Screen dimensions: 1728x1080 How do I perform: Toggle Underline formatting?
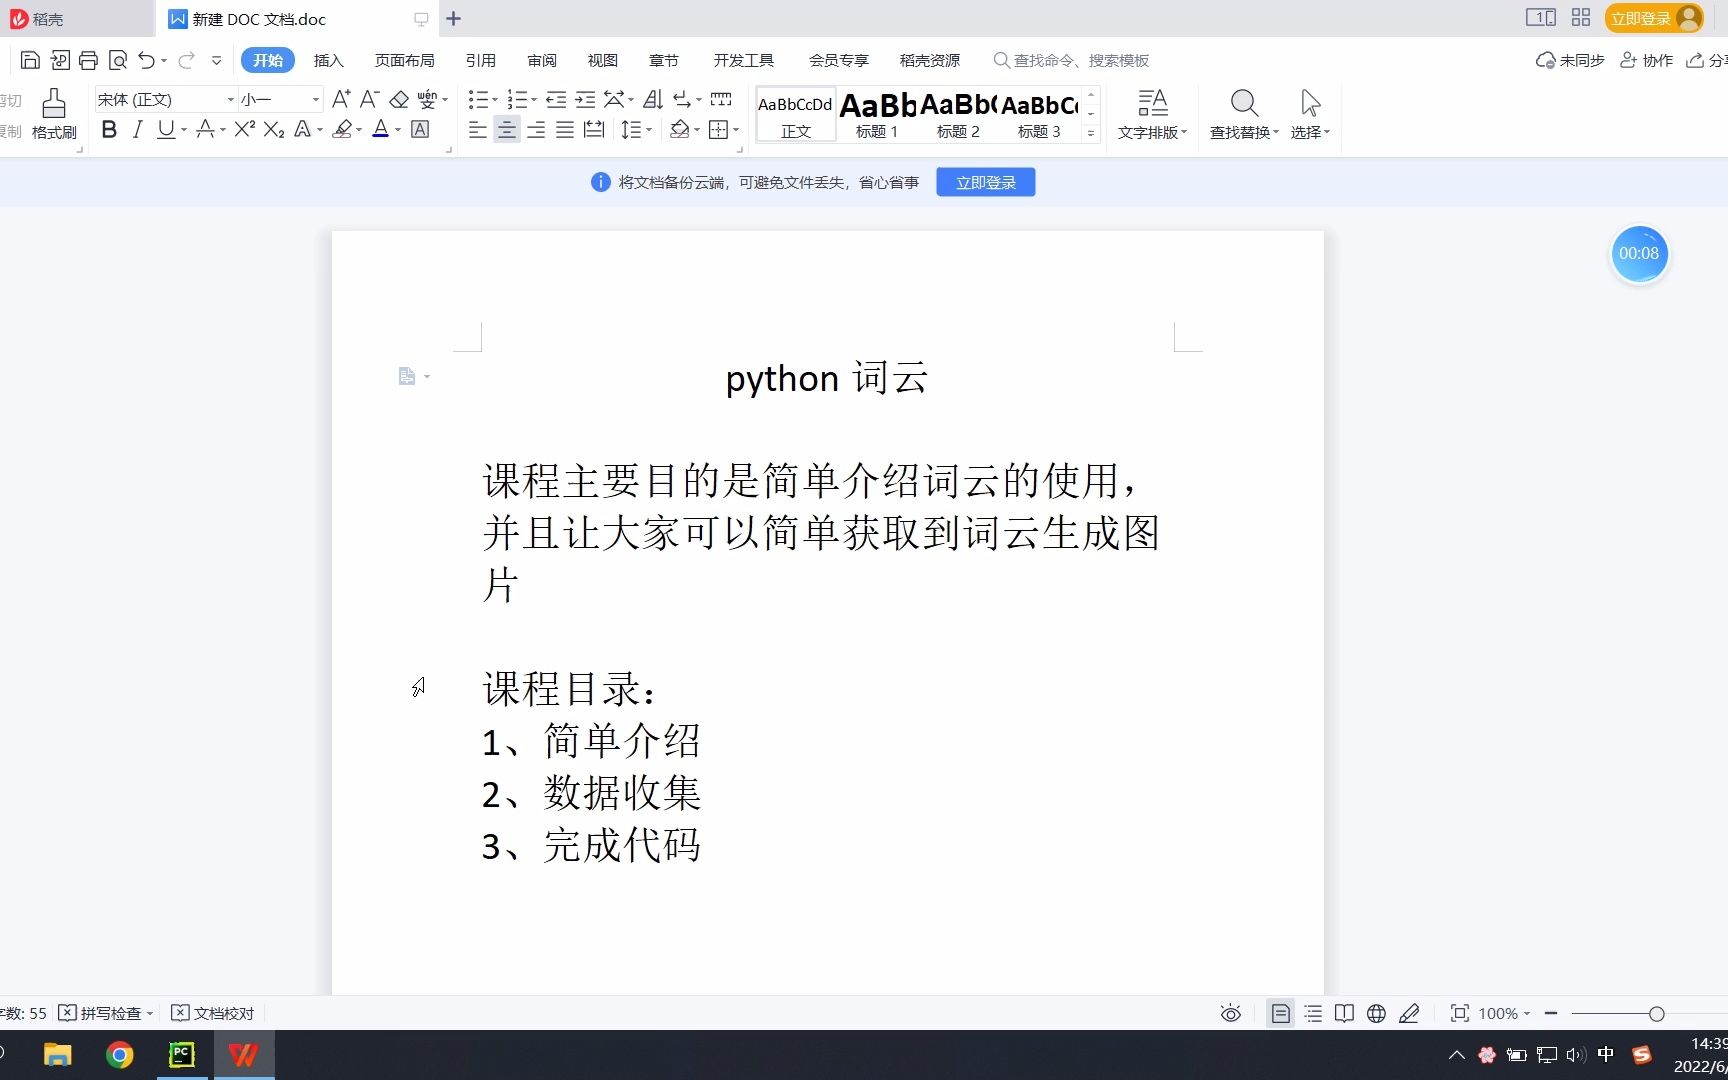pyautogui.click(x=165, y=129)
